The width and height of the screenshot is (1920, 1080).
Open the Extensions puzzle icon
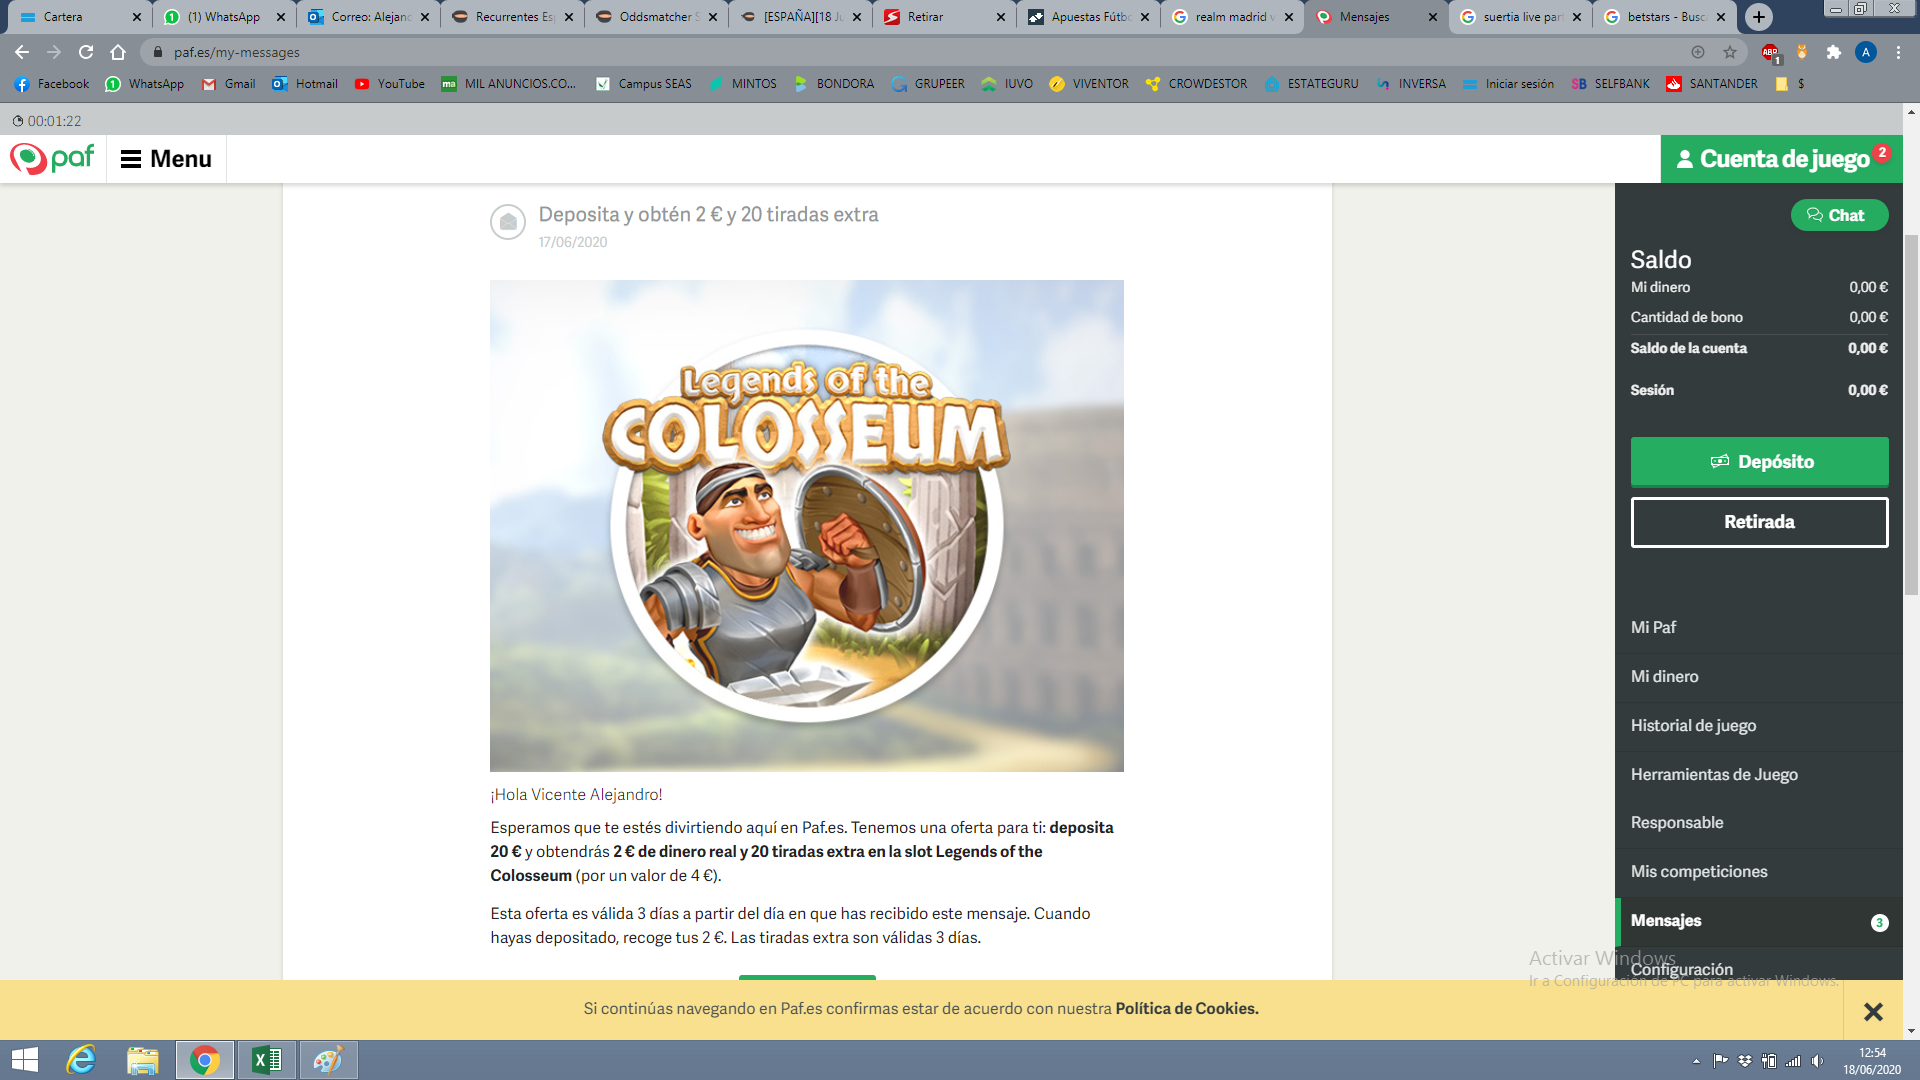click(x=1834, y=52)
